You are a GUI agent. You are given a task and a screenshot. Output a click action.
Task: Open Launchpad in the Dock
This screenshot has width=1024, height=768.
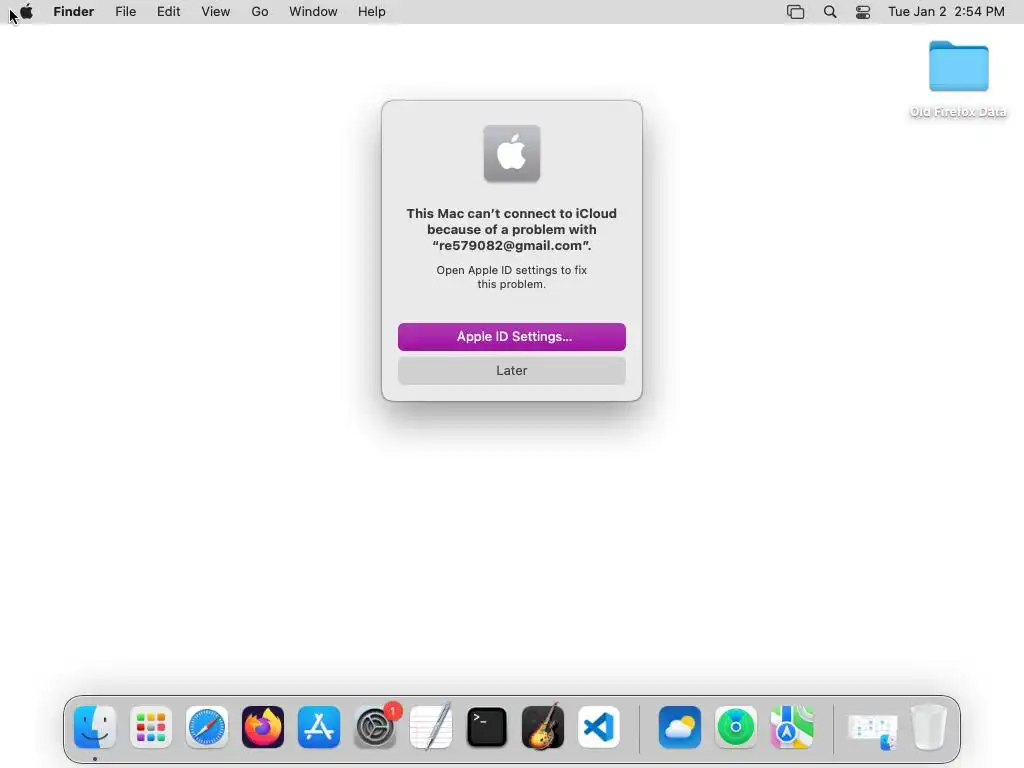pyautogui.click(x=151, y=727)
